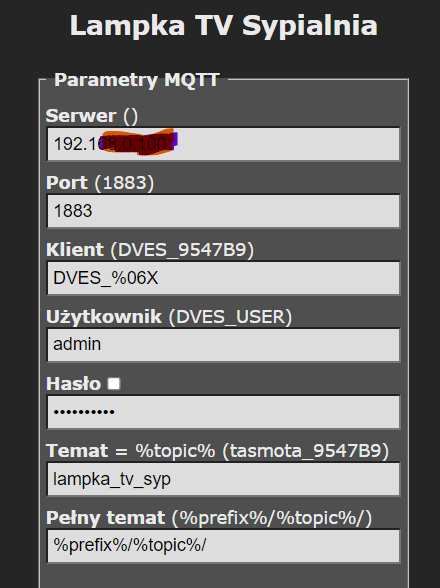Click the Użytkownik label text
440x588 pixels.
click(x=104, y=317)
